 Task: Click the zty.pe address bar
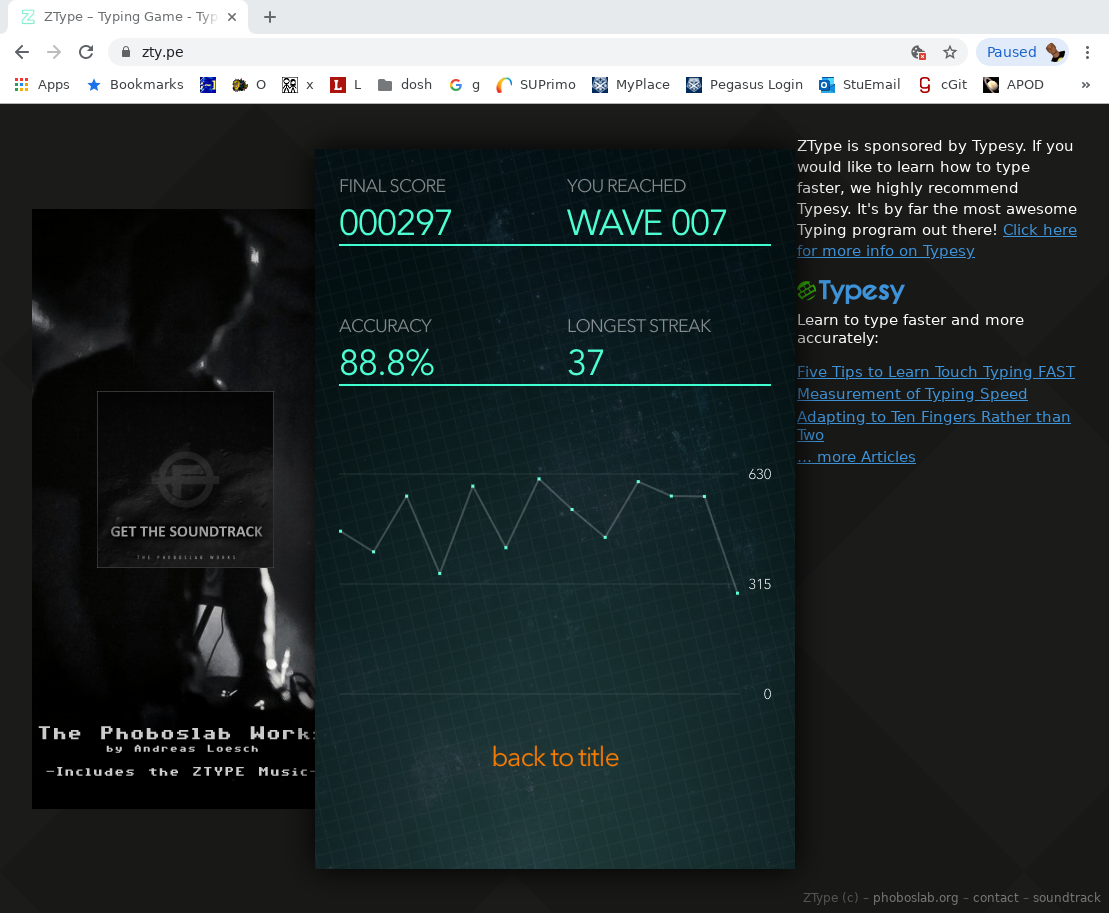[x=500, y=52]
